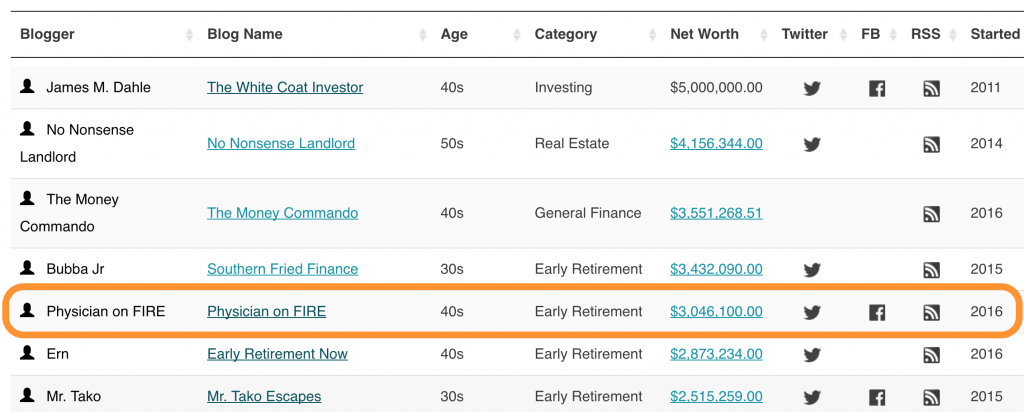The width and height of the screenshot is (1024, 412).
Task: Sort the table by Net Worth header
Action: pos(704,34)
